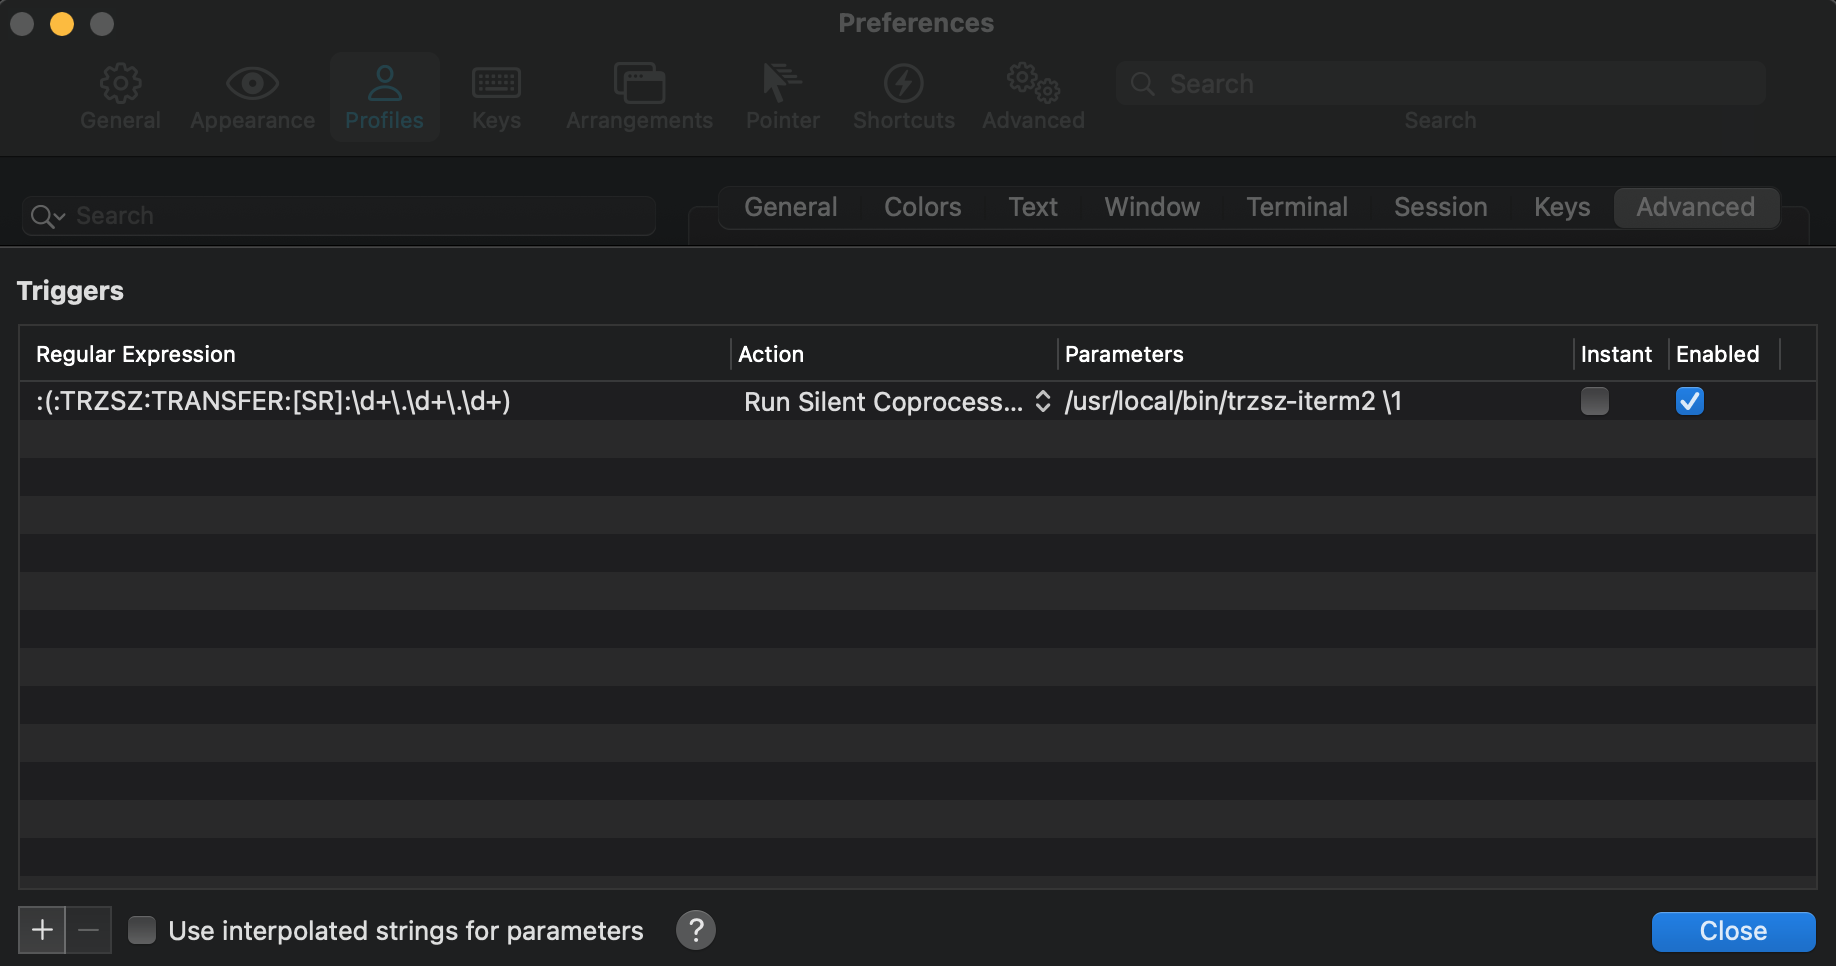
Task: Open the Session tab
Action: 1440,207
